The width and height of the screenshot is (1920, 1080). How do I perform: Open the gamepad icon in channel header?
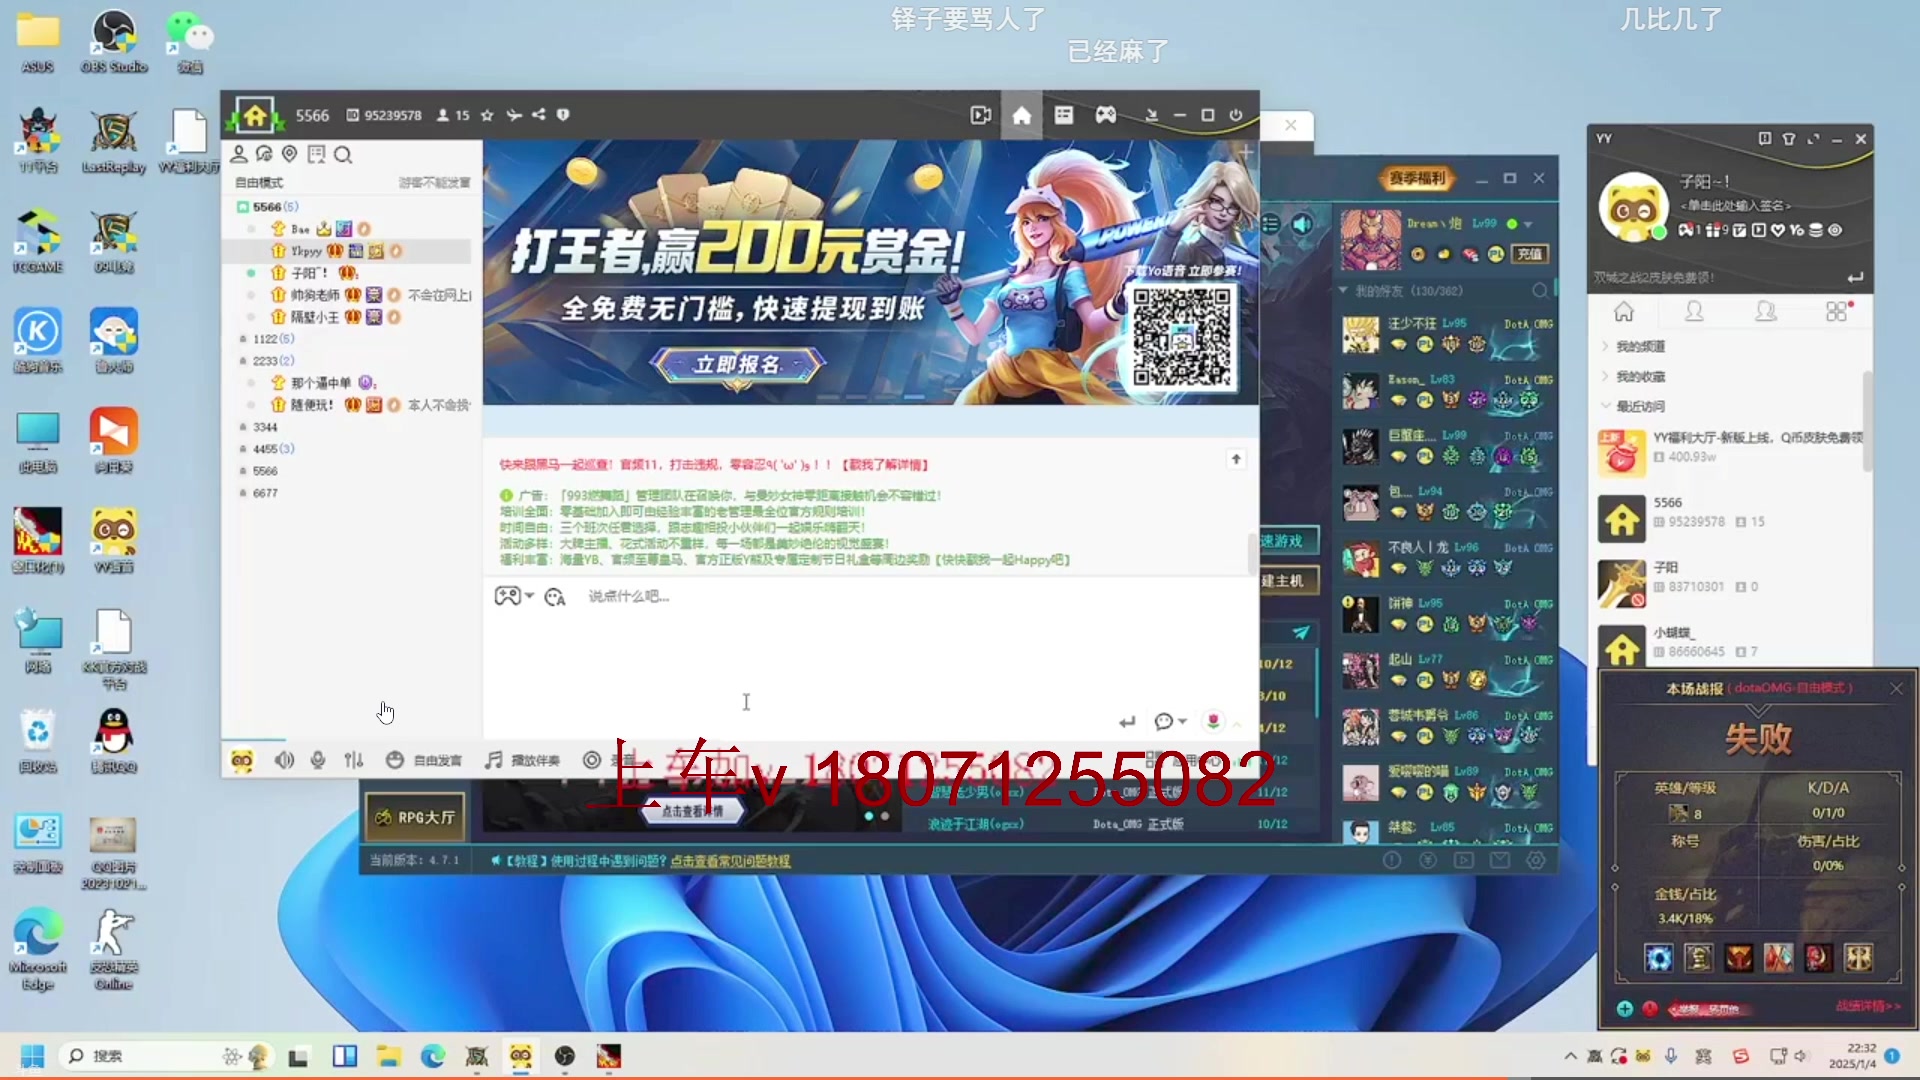(x=1105, y=115)
